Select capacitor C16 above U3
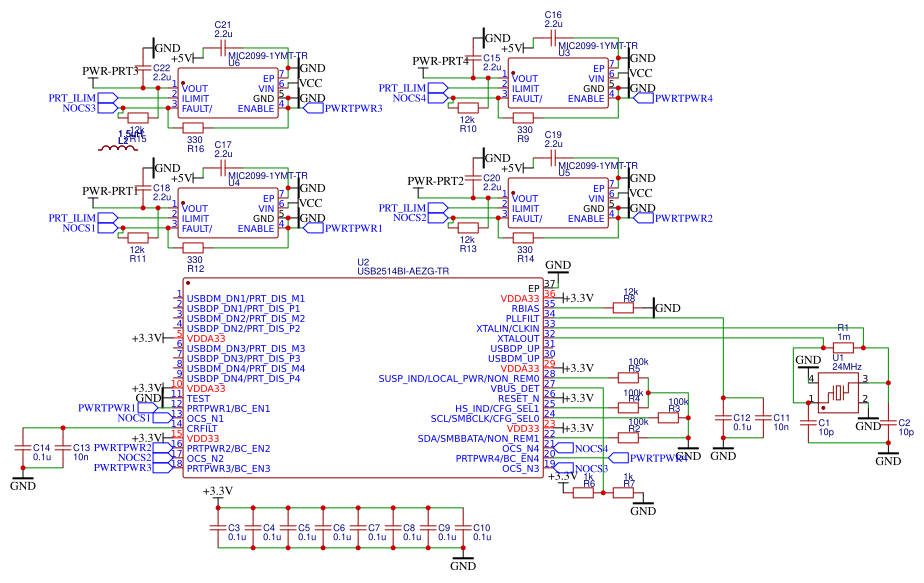The height and width of the screenshot is (583, 924). click(553, 38)
